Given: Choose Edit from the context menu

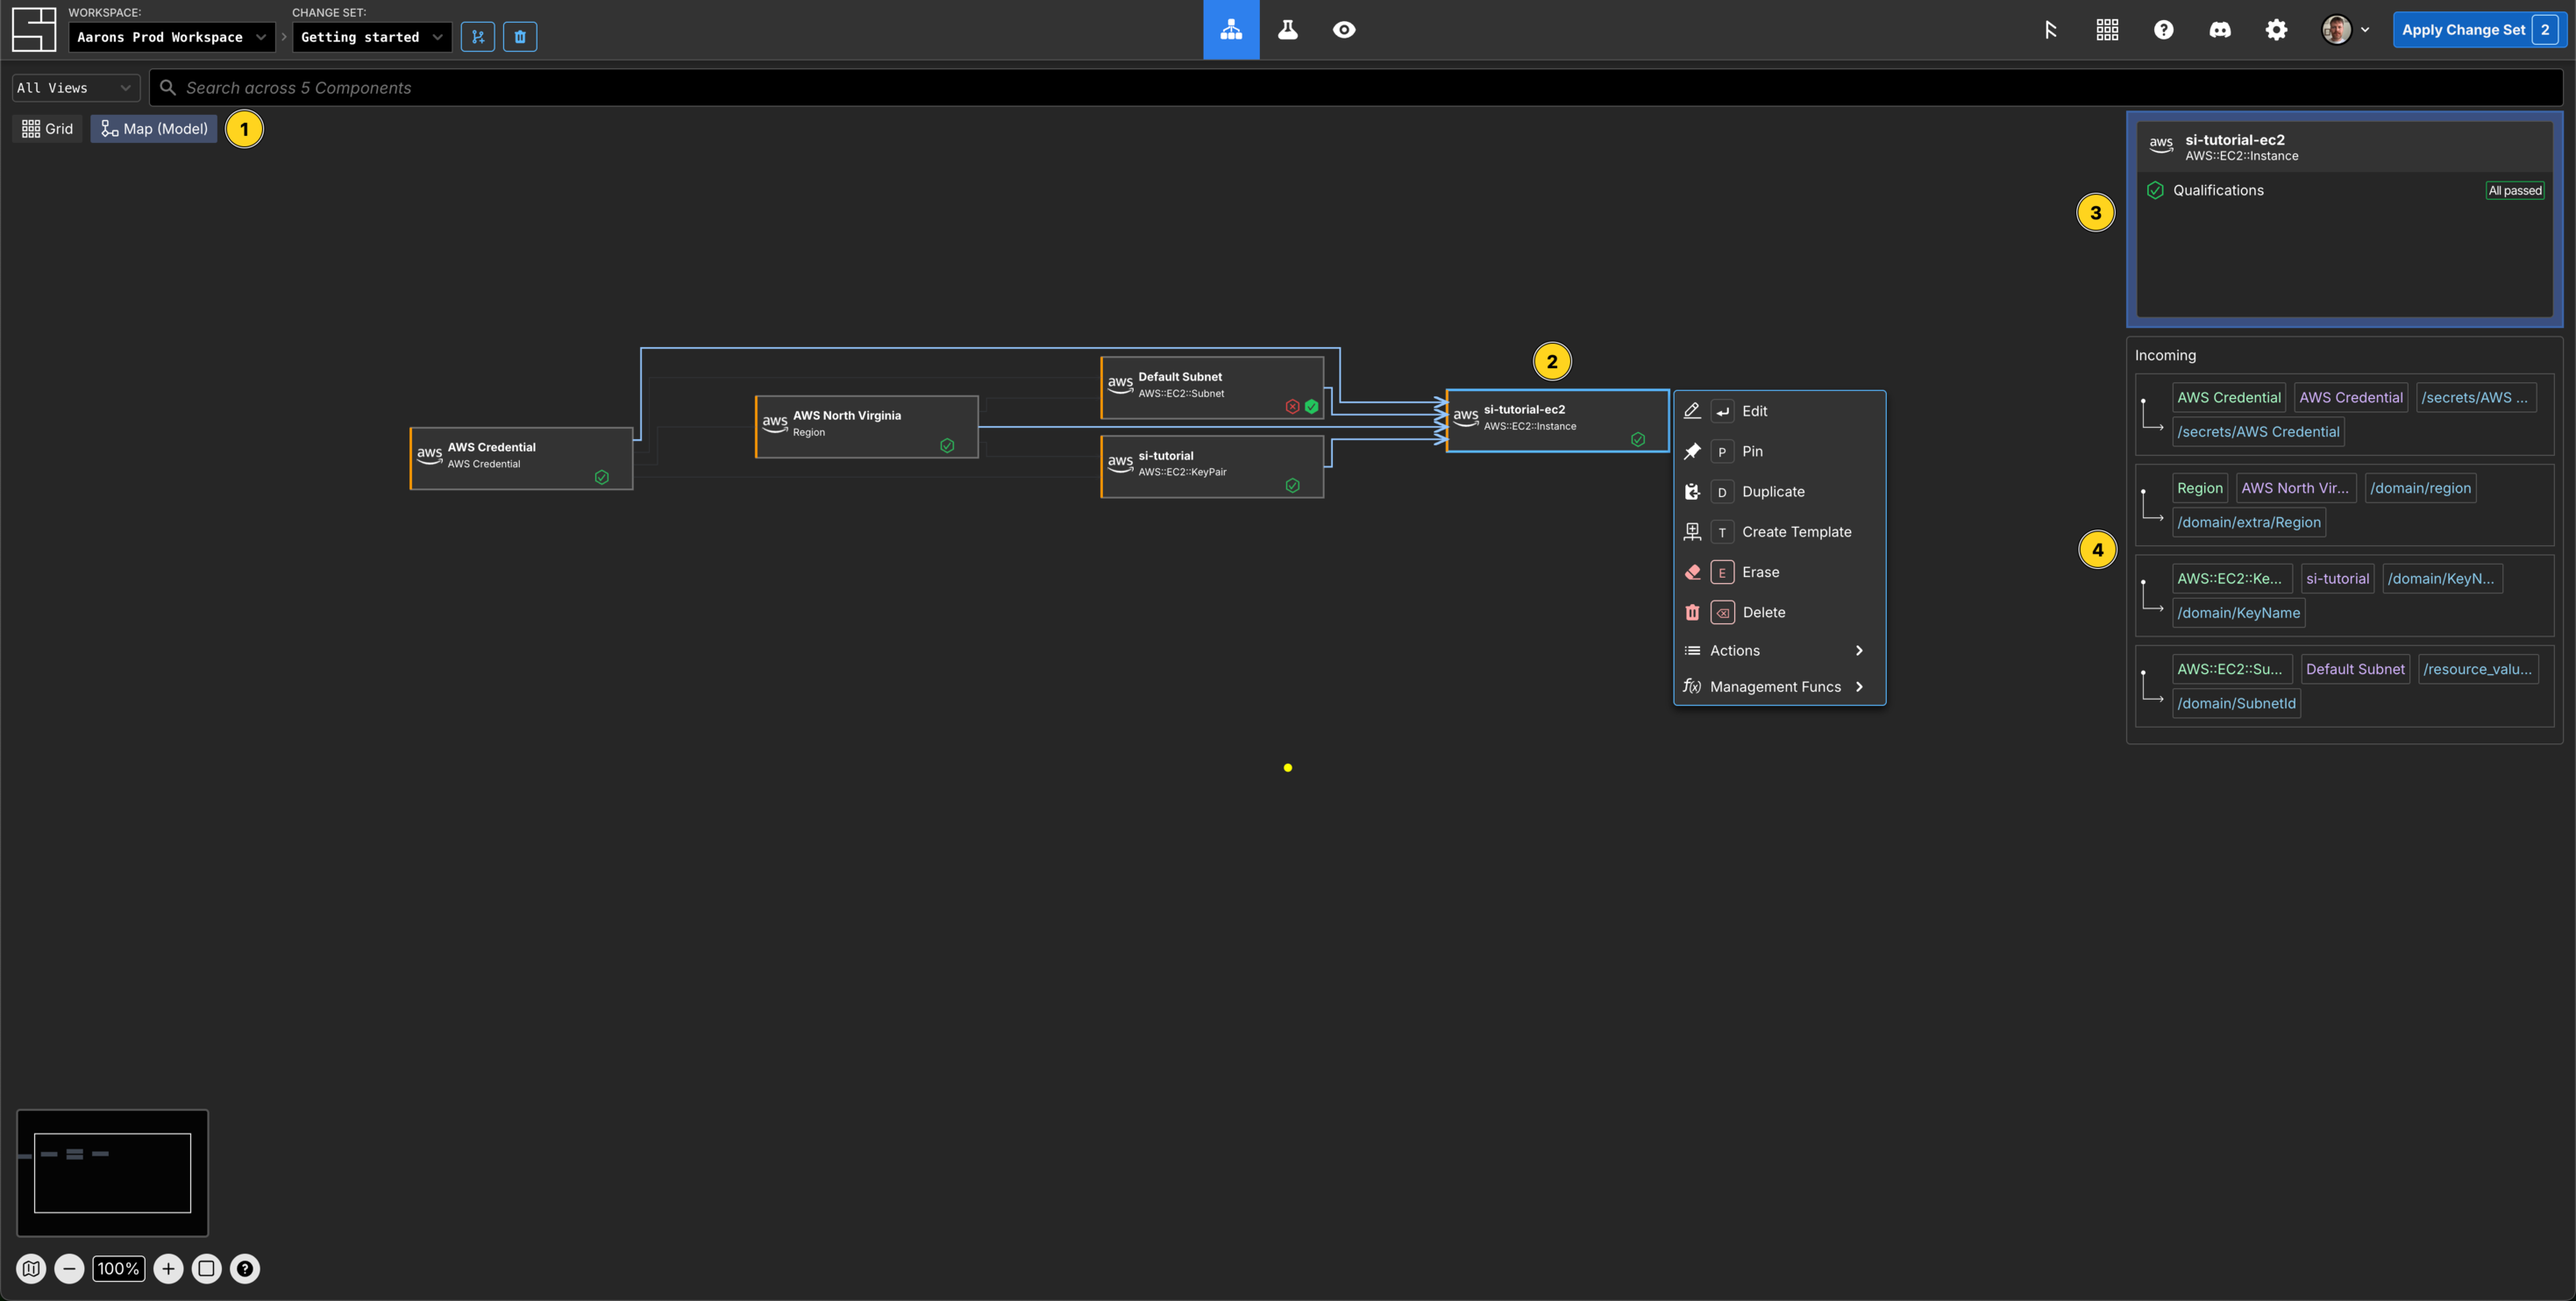Looking at the screenshot, I should (x=1779, y=411).
